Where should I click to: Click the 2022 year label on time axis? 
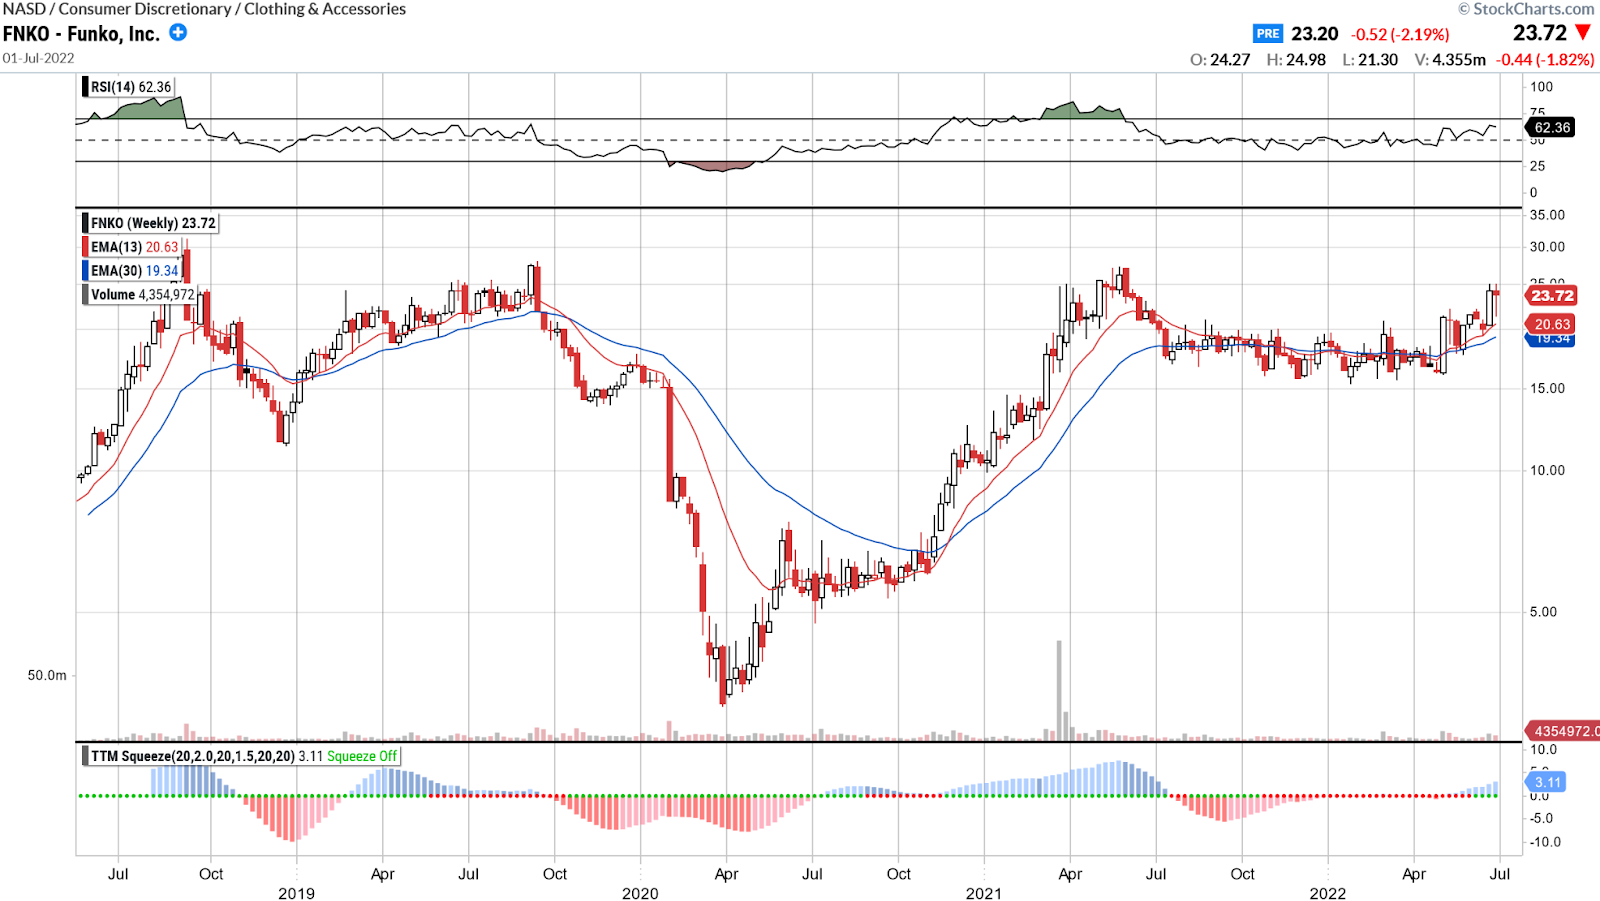pyautogui.click(x=1328, y=893)
